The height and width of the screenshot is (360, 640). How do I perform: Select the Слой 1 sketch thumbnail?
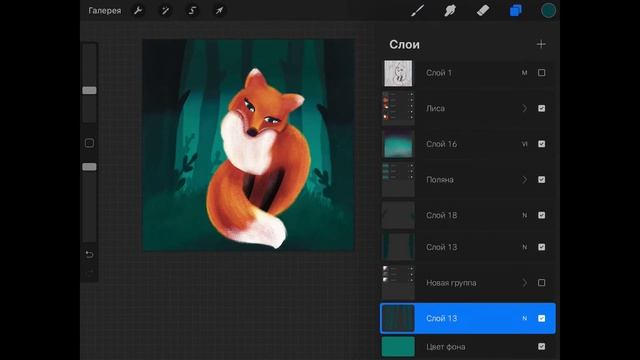398,73
